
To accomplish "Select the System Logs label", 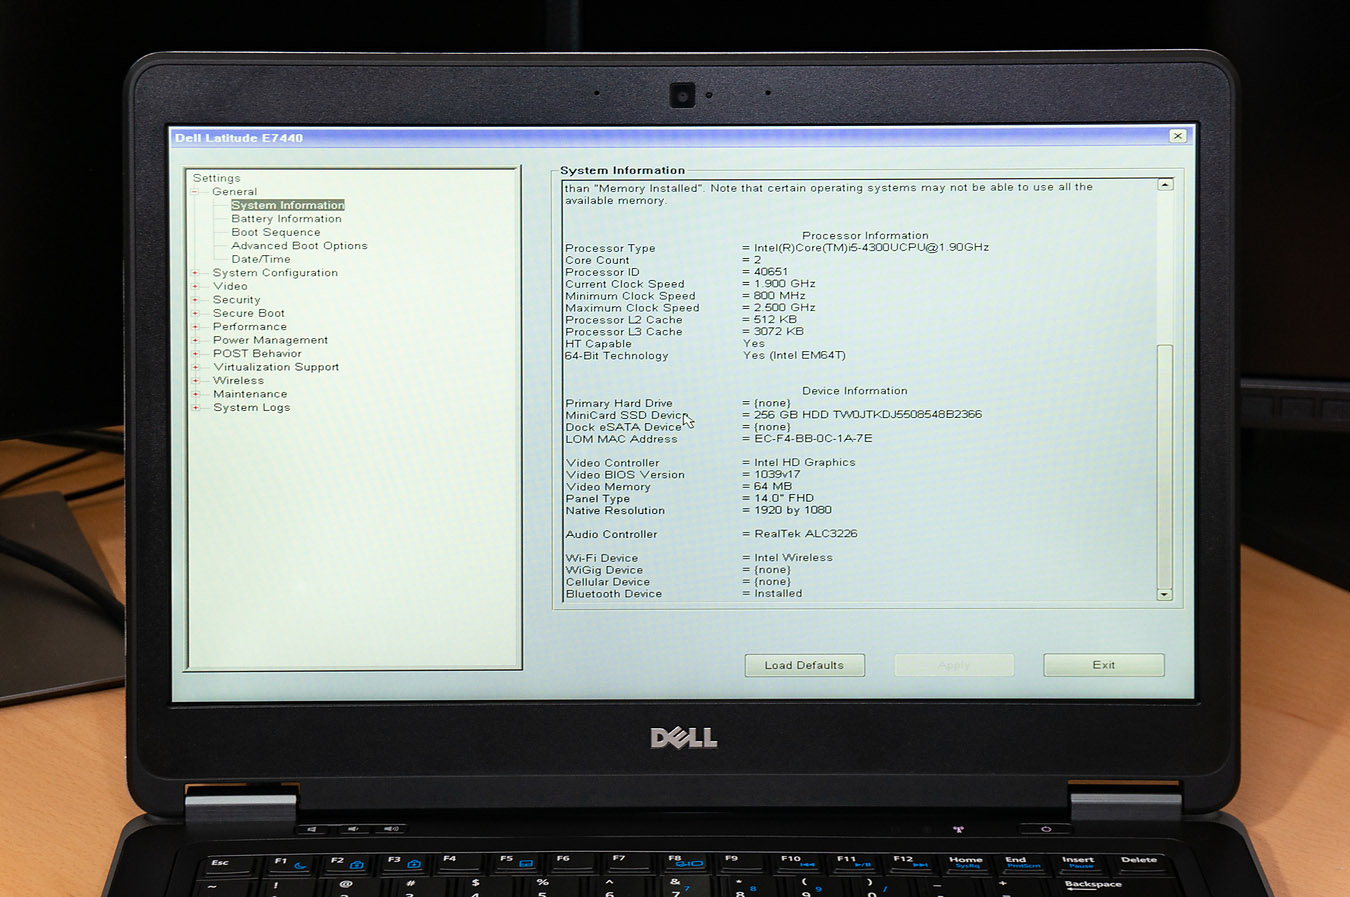I will click(251, 408).
